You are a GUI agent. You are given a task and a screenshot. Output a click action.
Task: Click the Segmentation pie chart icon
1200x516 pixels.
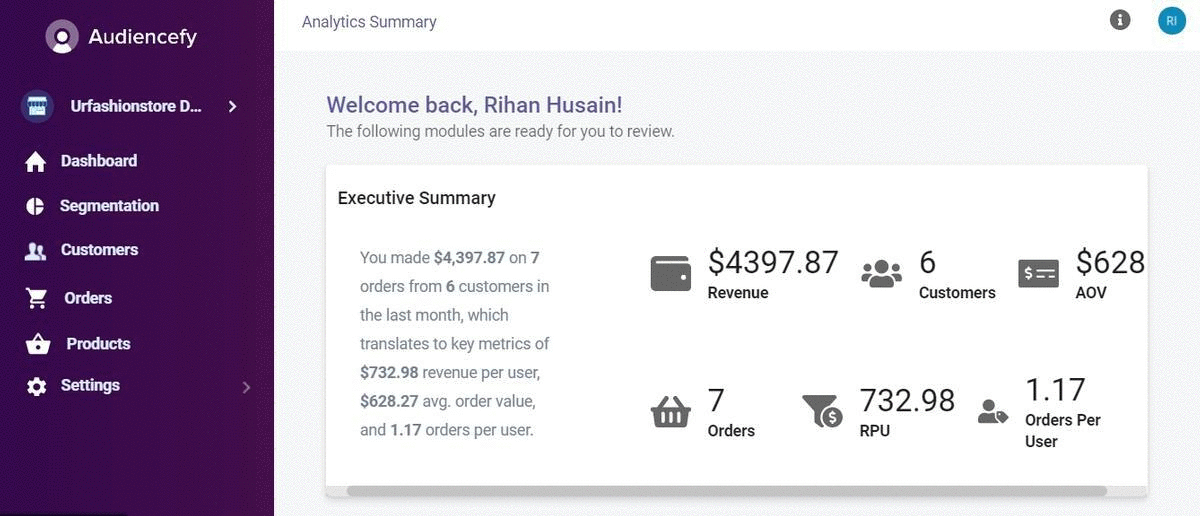[36, 206]
